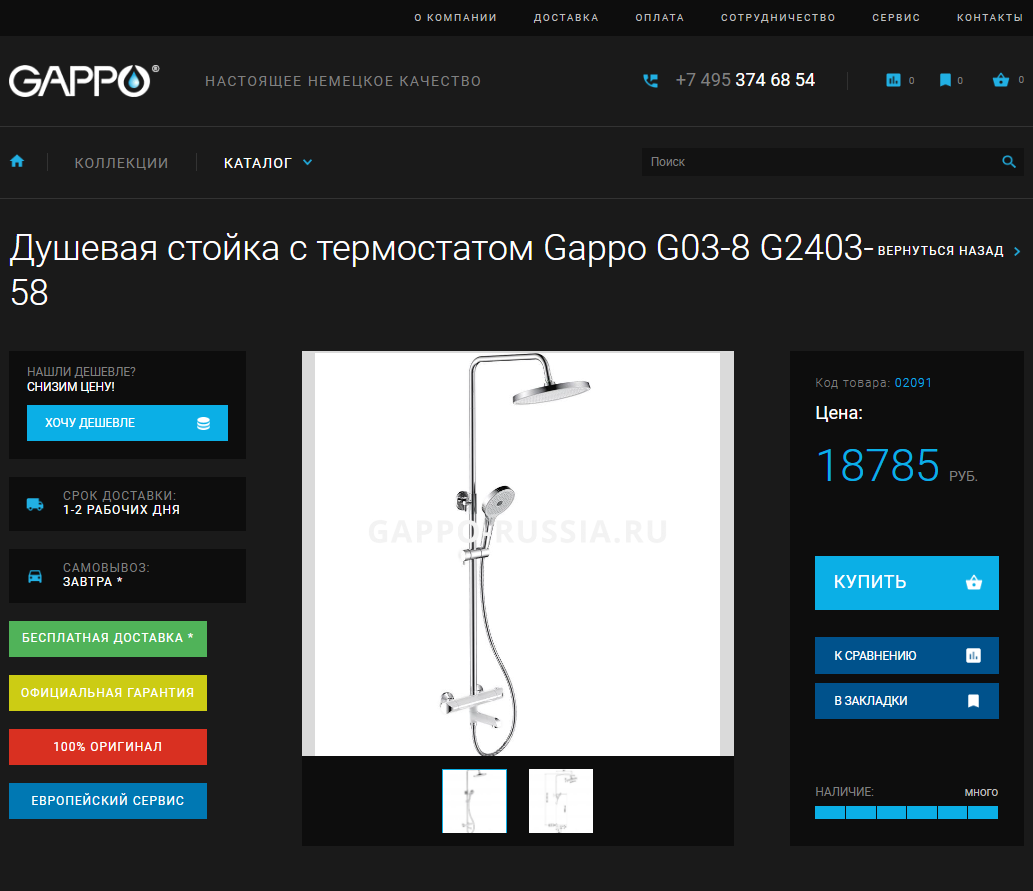
Task: Click into the Поиск search field
Action: [820, 162]
